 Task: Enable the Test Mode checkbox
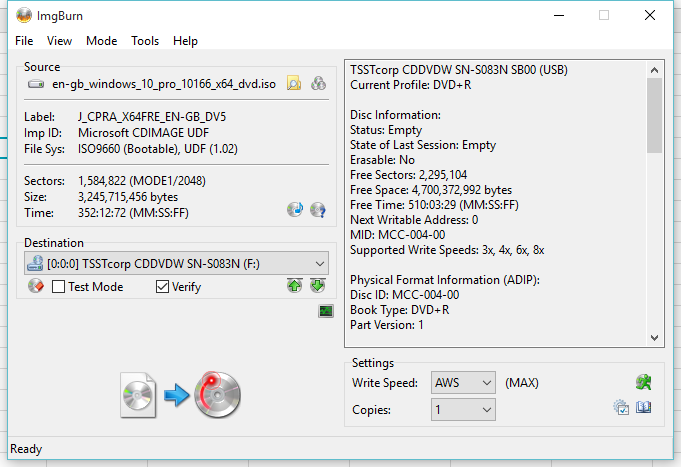point(58,287)
